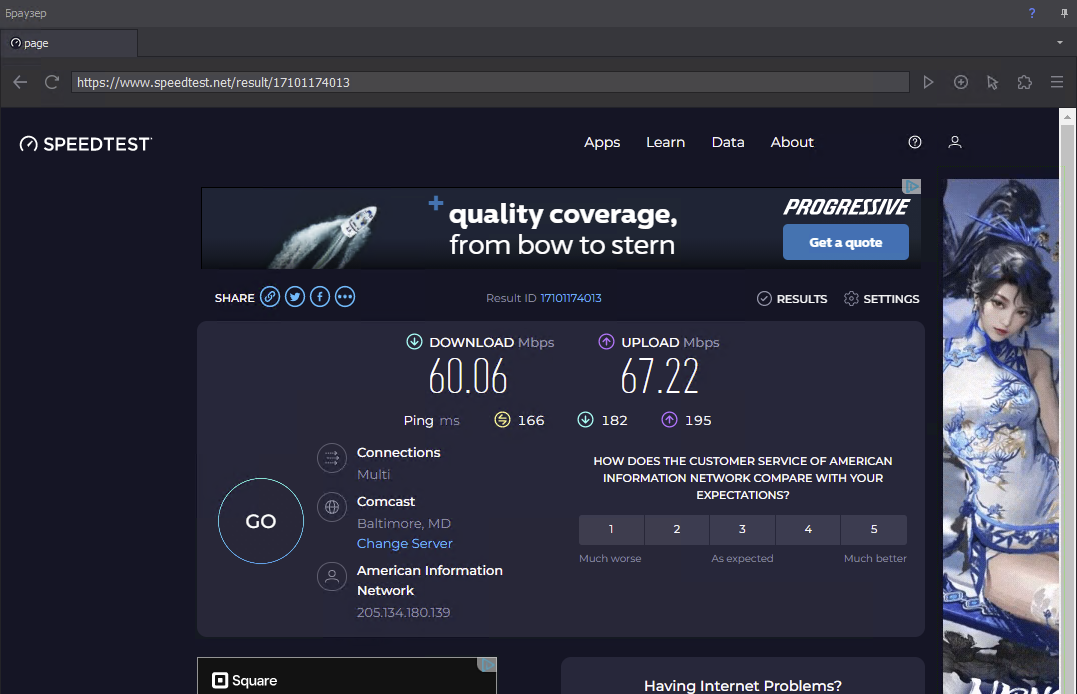Click the URL address bar field
This screenshot has height=694, width=1077.
coord(490,82)
